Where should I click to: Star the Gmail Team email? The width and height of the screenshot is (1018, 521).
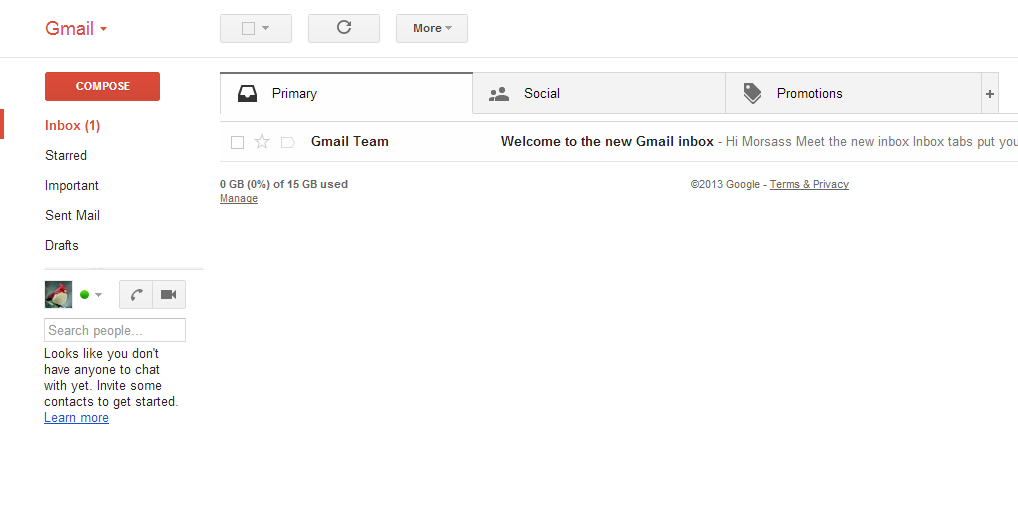tap(262, 142)
